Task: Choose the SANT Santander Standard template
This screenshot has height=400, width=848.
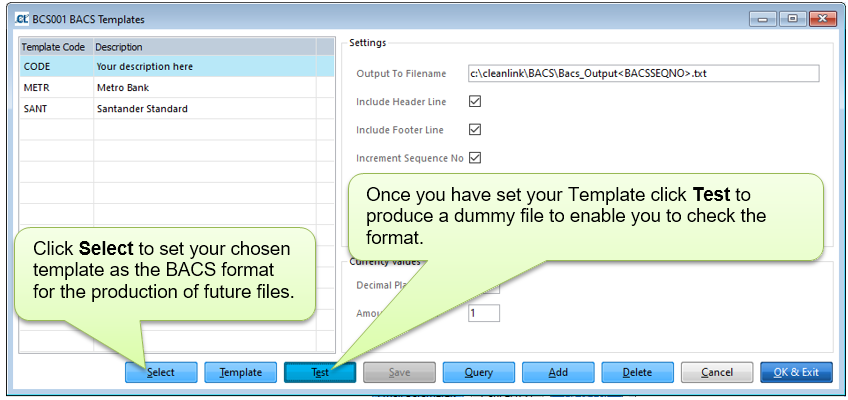Action: point(177,108)
